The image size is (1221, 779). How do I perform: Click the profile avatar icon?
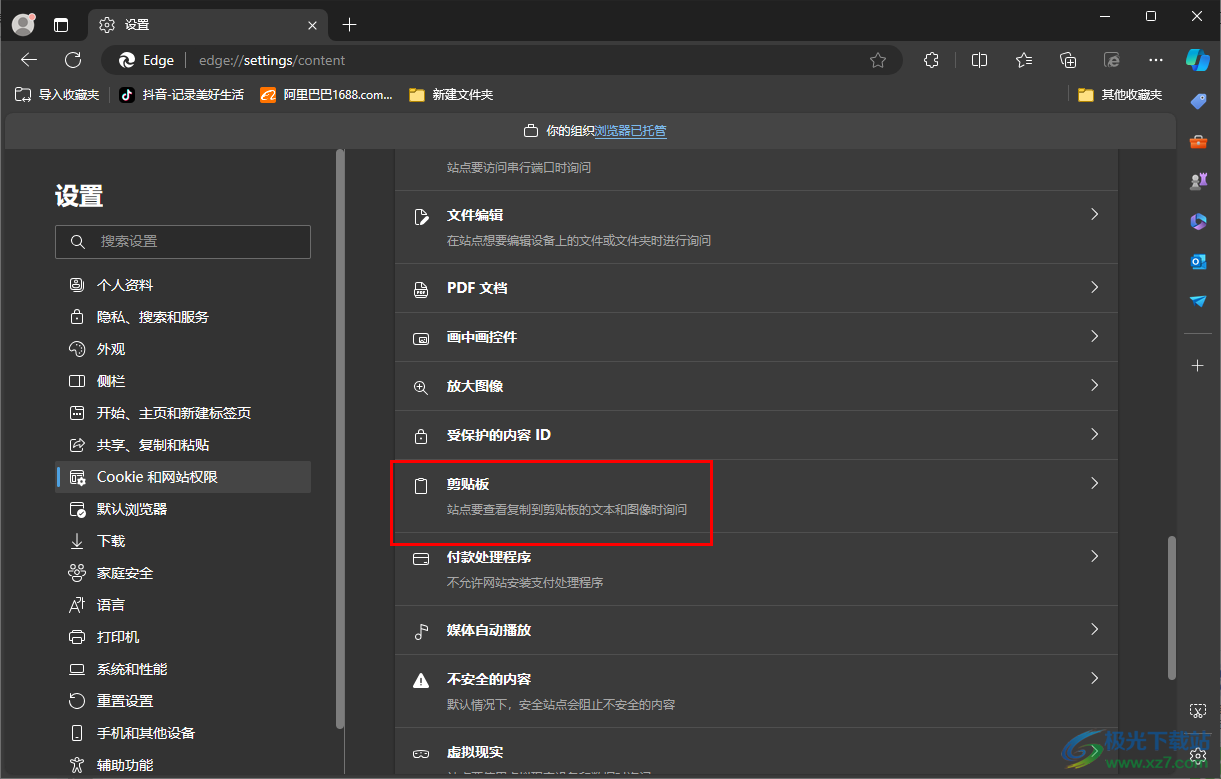click(23, 24)
